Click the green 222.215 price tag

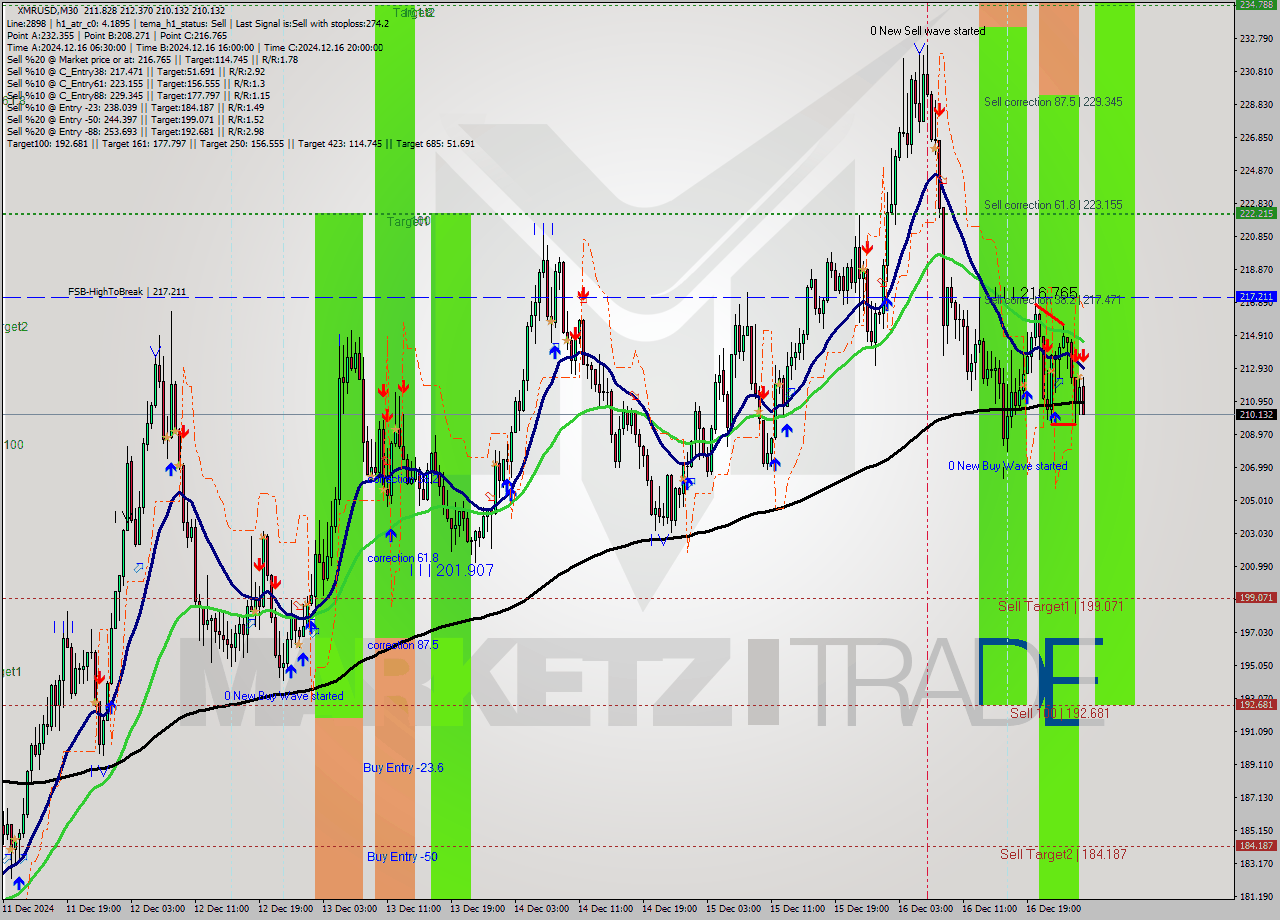(1256, 213)
